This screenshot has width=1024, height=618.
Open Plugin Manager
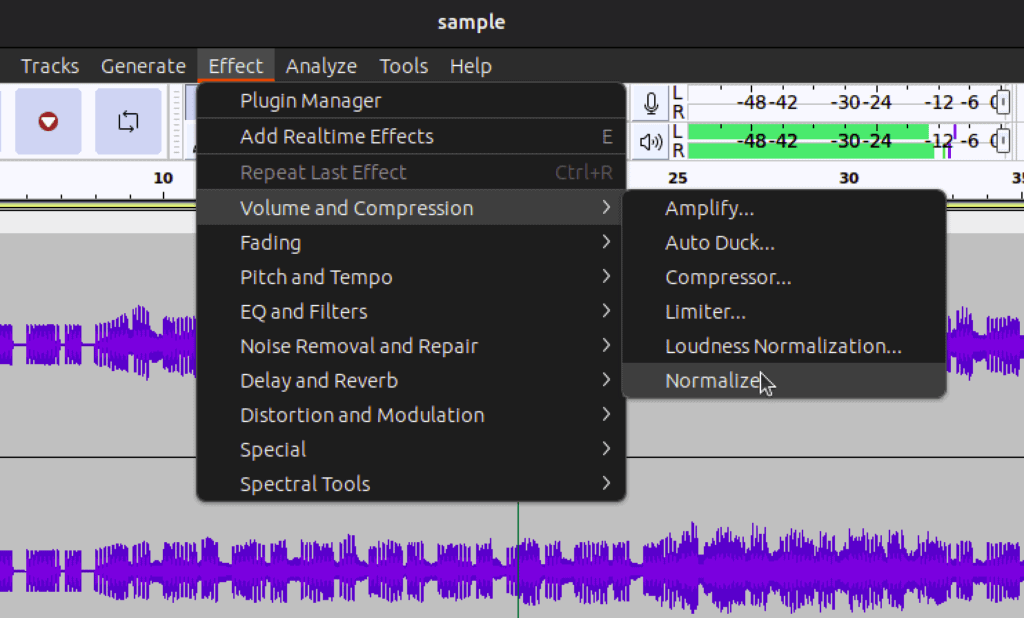(411, 101)
